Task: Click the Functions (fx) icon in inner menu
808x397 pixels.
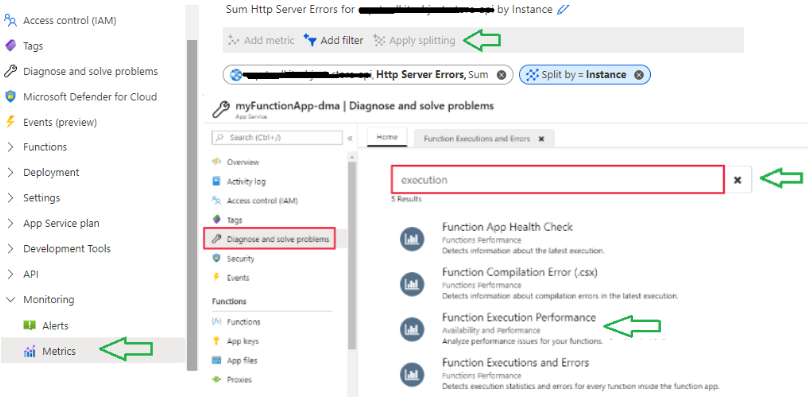Action: coord(216,322)
